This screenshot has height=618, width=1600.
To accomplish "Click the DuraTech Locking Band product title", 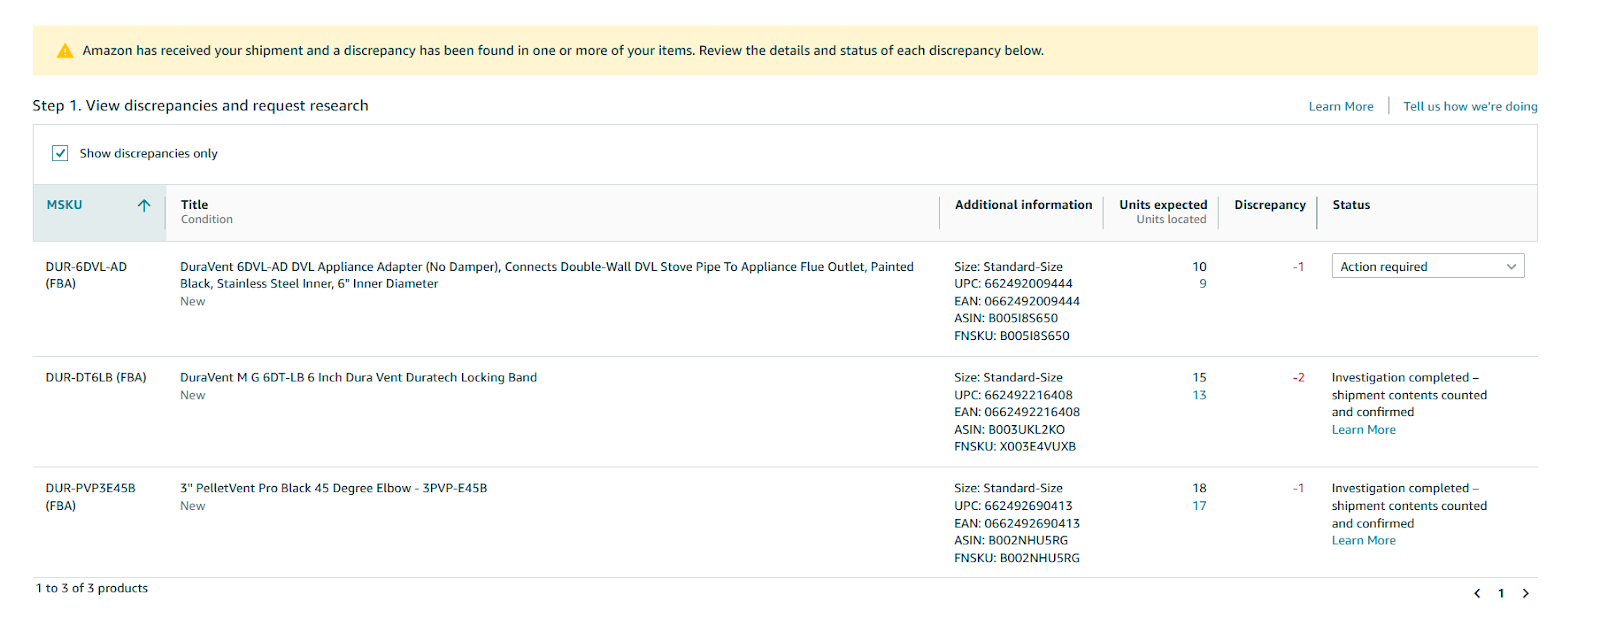I will (358, 378).
